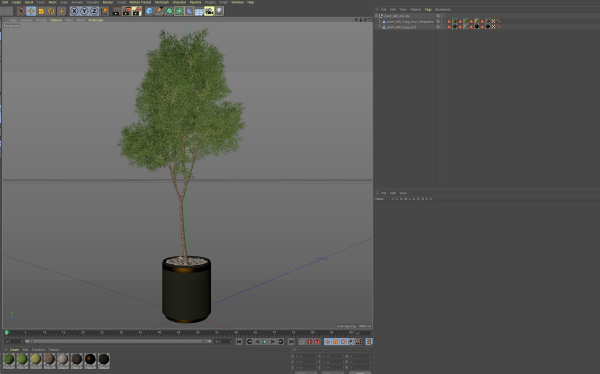This screenshot has height=374, width=600.
Task: Go to start of animation
Action: (239, 341)
